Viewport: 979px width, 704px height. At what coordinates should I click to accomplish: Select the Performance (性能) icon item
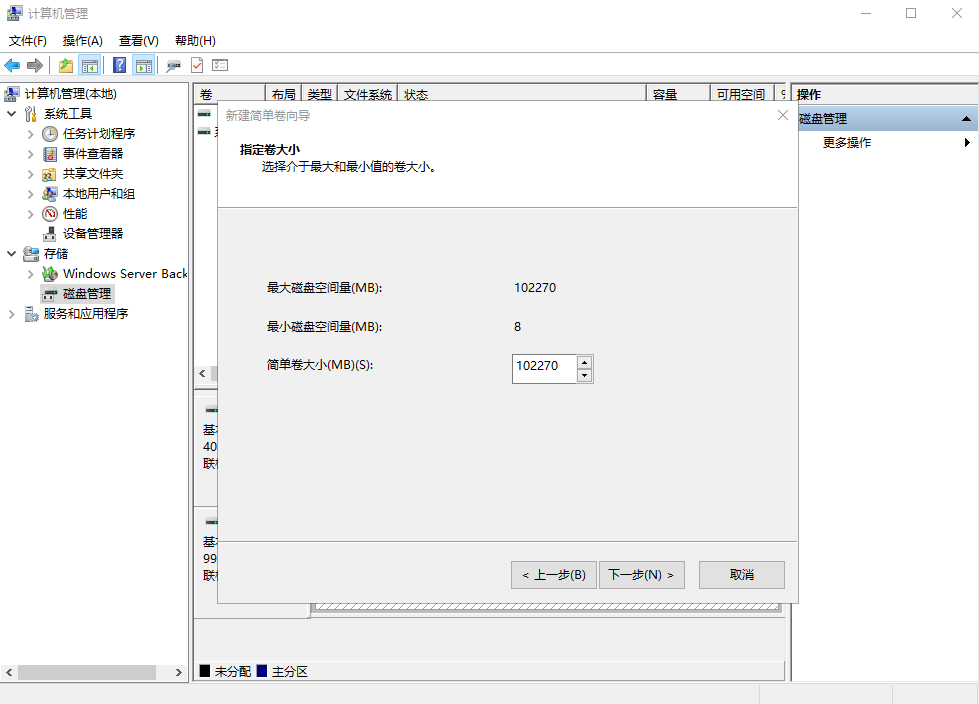50,213
